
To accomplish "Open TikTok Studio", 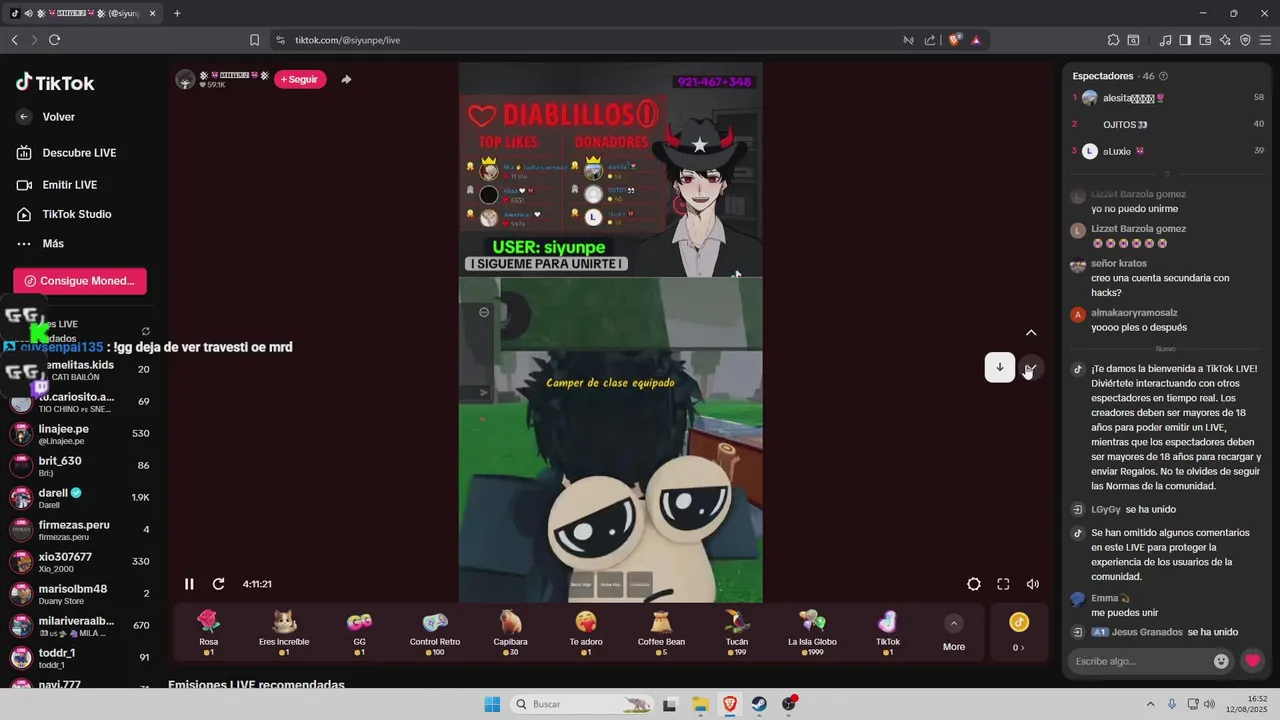I will tap(64, 214).
